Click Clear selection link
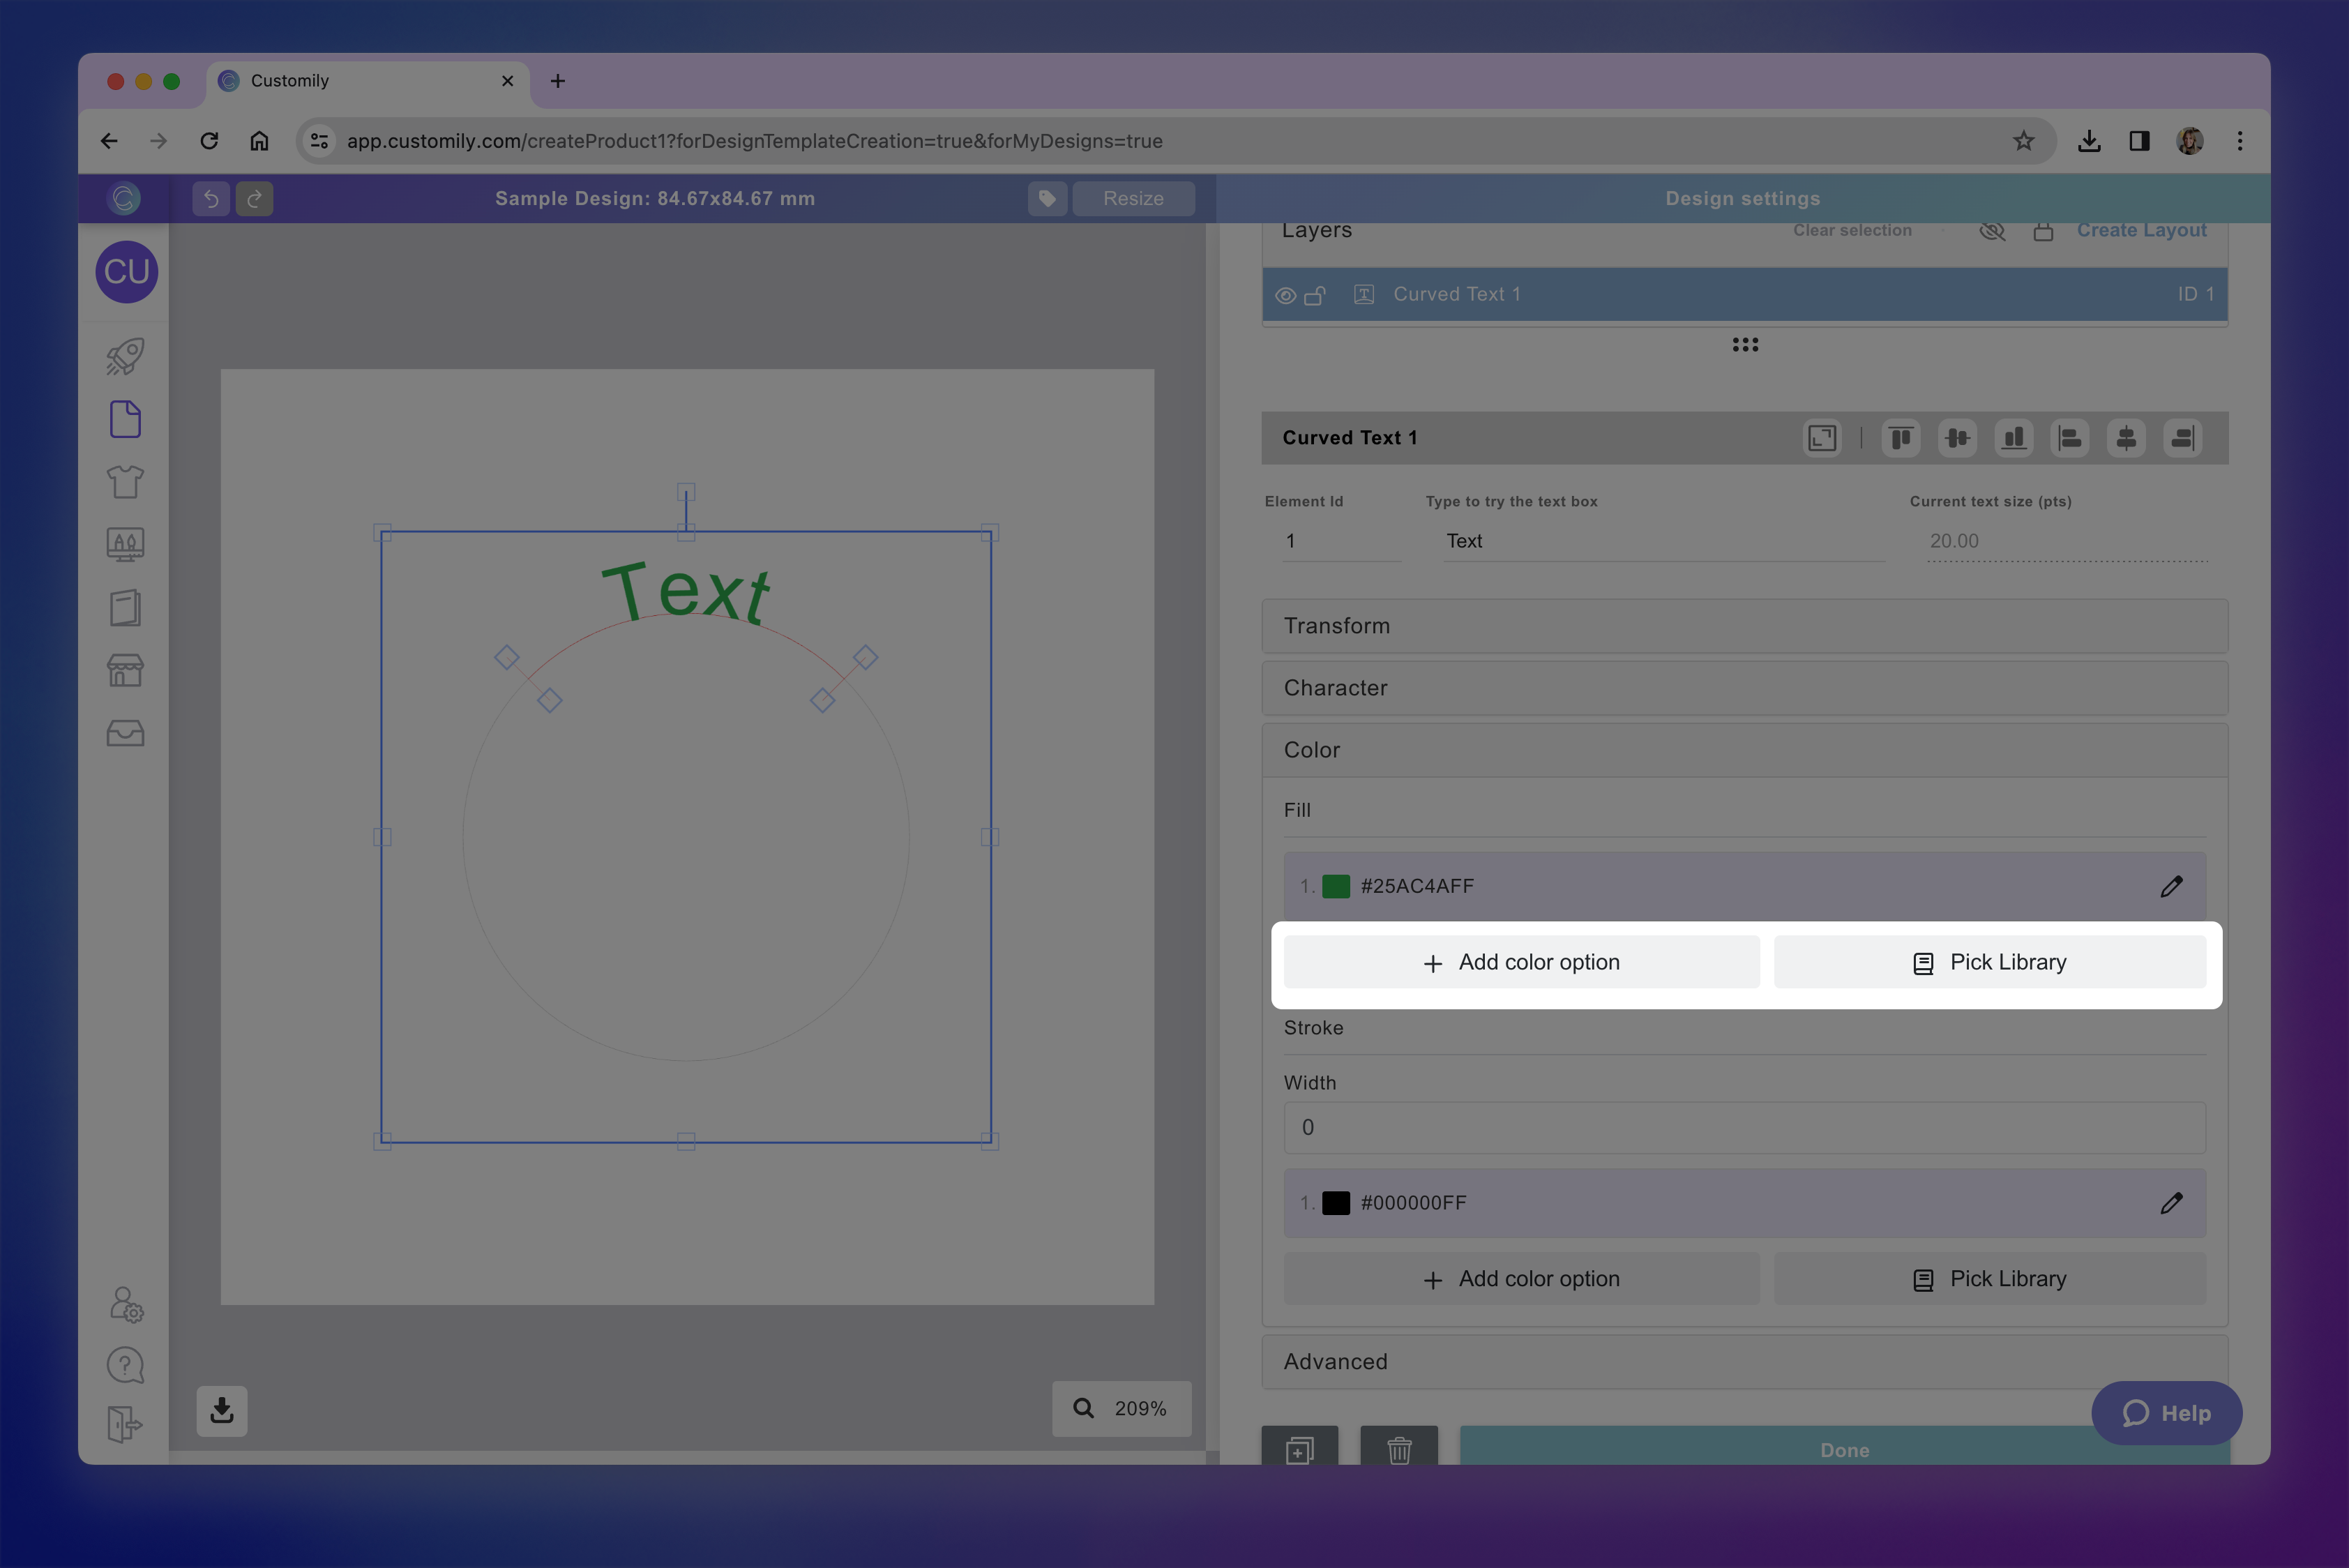This screenshot has width=2349, height=1568. pos(1852,230)
